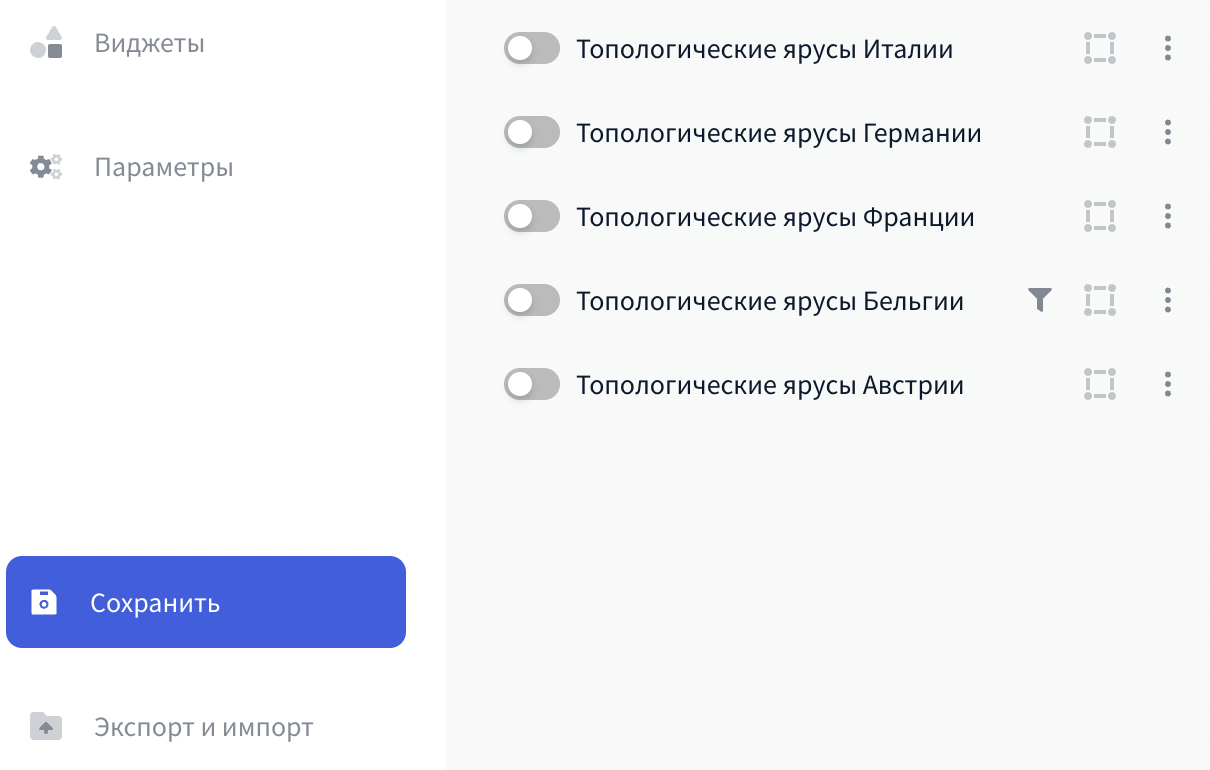This screenshot has height=770, width=1210.
Task: Click the extent icon for Германии layer
Action: (1100, 132)
